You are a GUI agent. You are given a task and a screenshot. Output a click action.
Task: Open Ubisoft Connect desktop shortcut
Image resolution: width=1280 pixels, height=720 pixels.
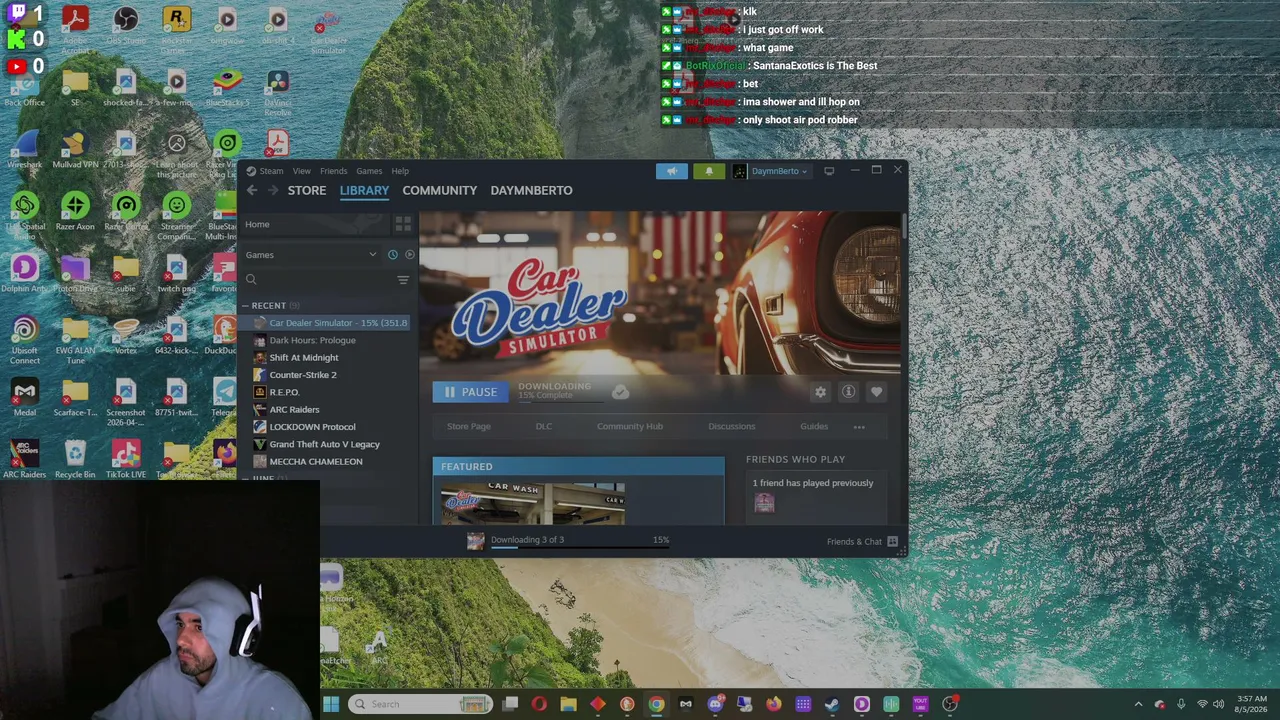coord(24,340)
